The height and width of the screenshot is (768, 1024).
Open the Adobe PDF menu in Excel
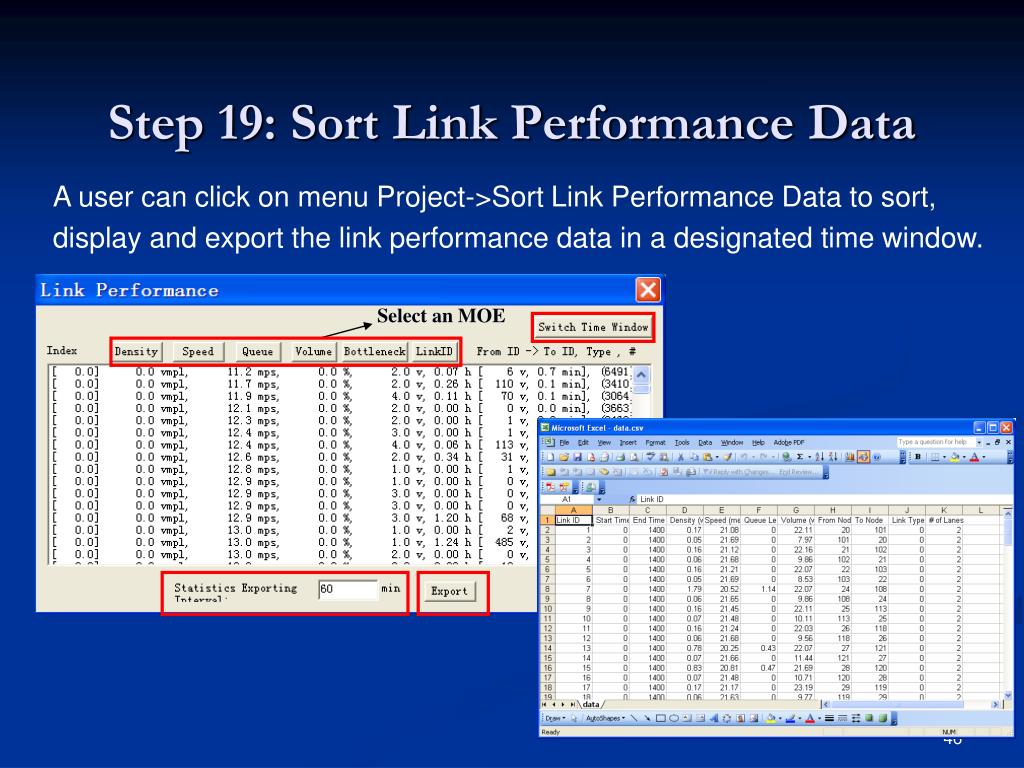(789, 443)
